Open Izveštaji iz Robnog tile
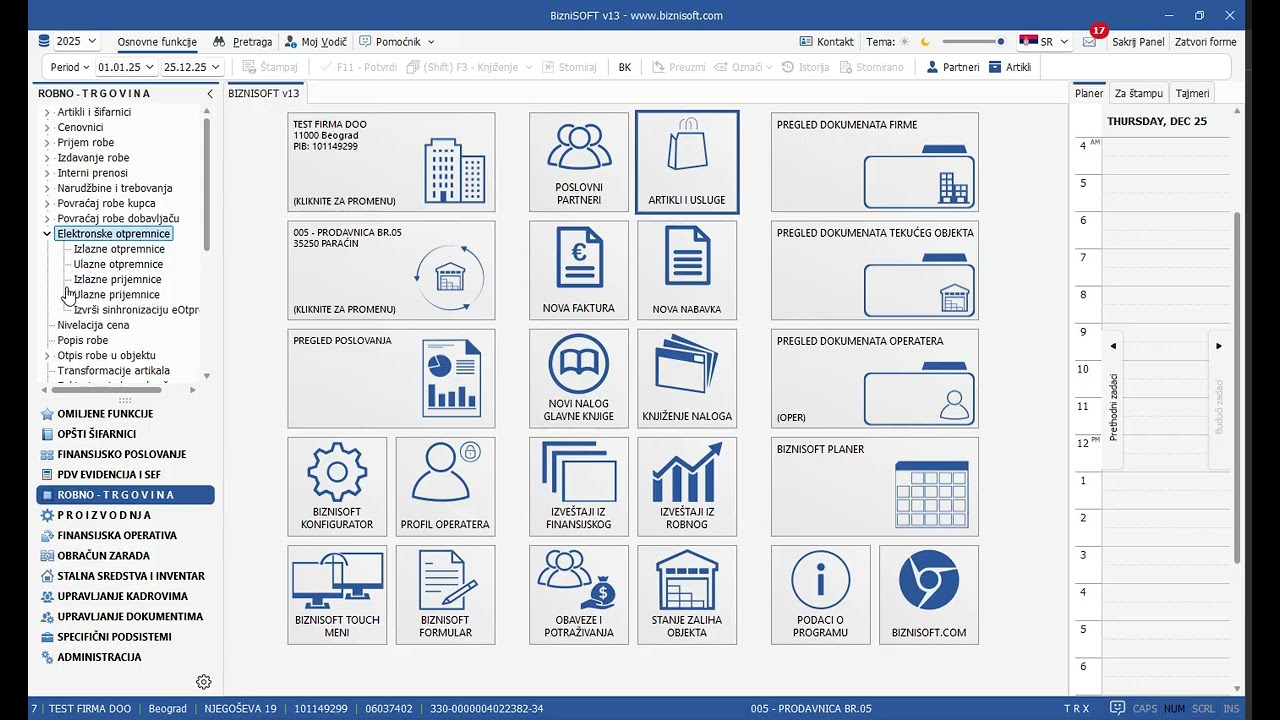1280x720 pixels. [x=687, y=486]
